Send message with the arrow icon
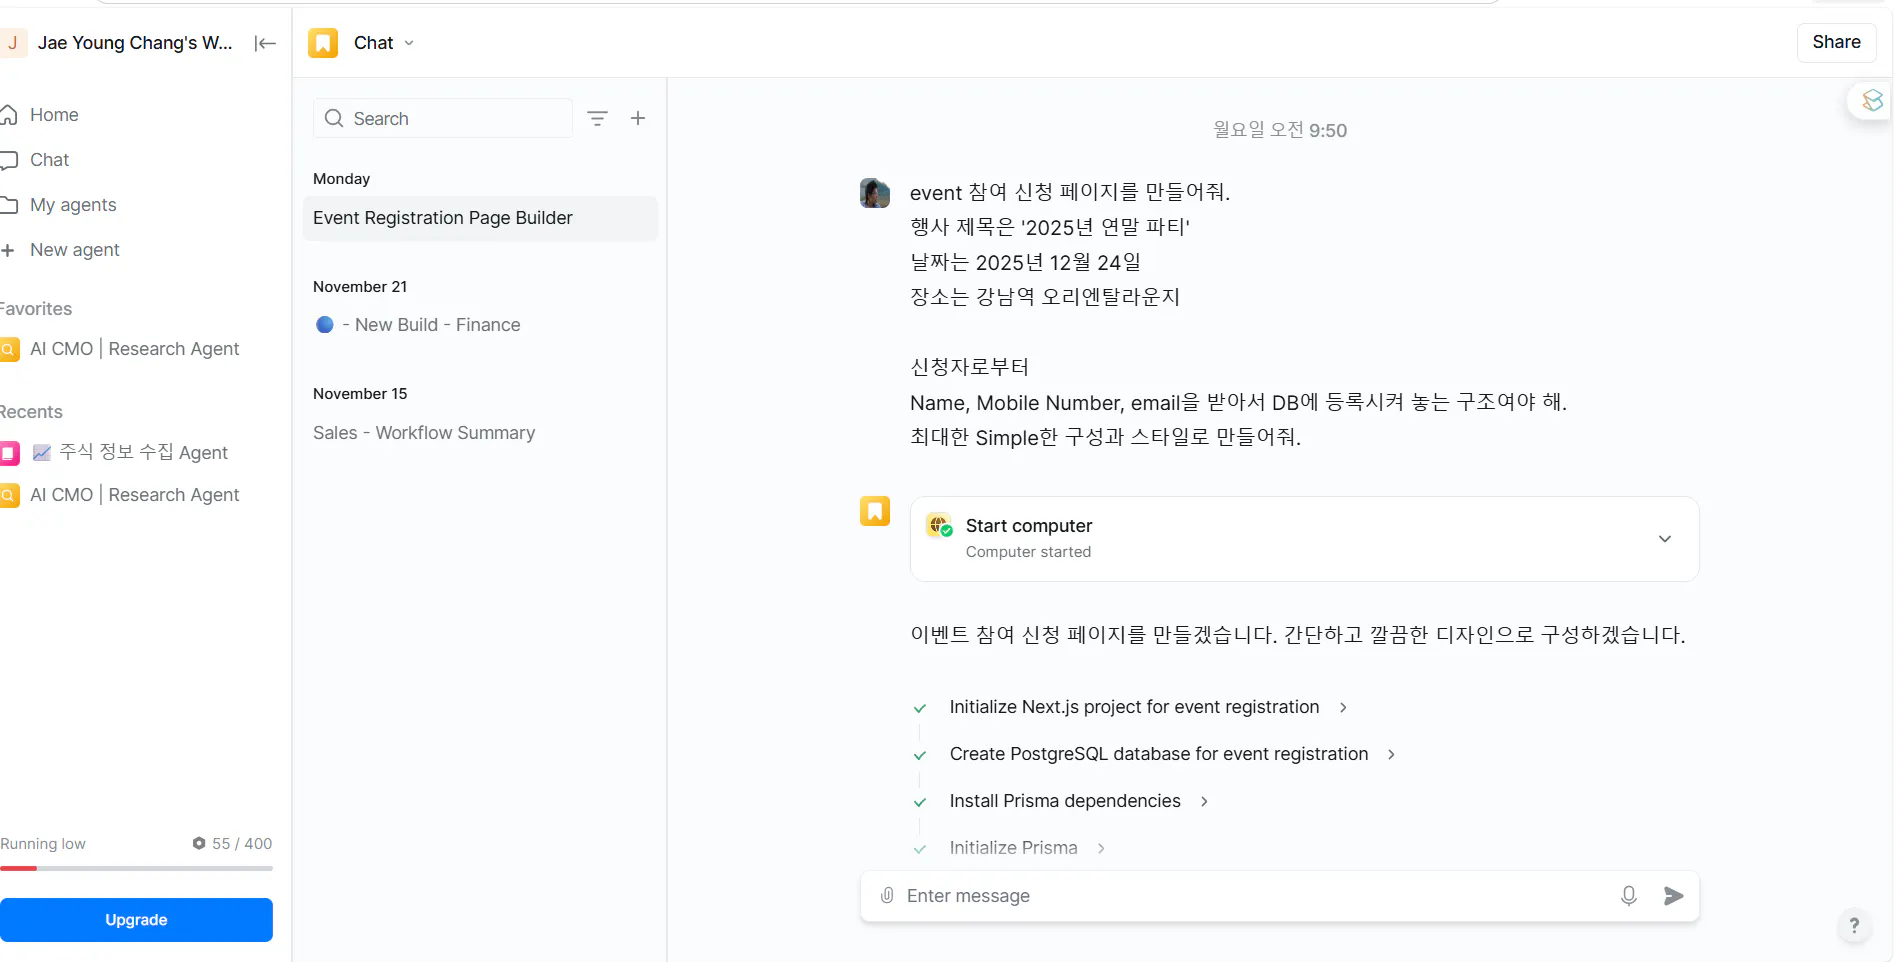 (x=1673, y=896)
